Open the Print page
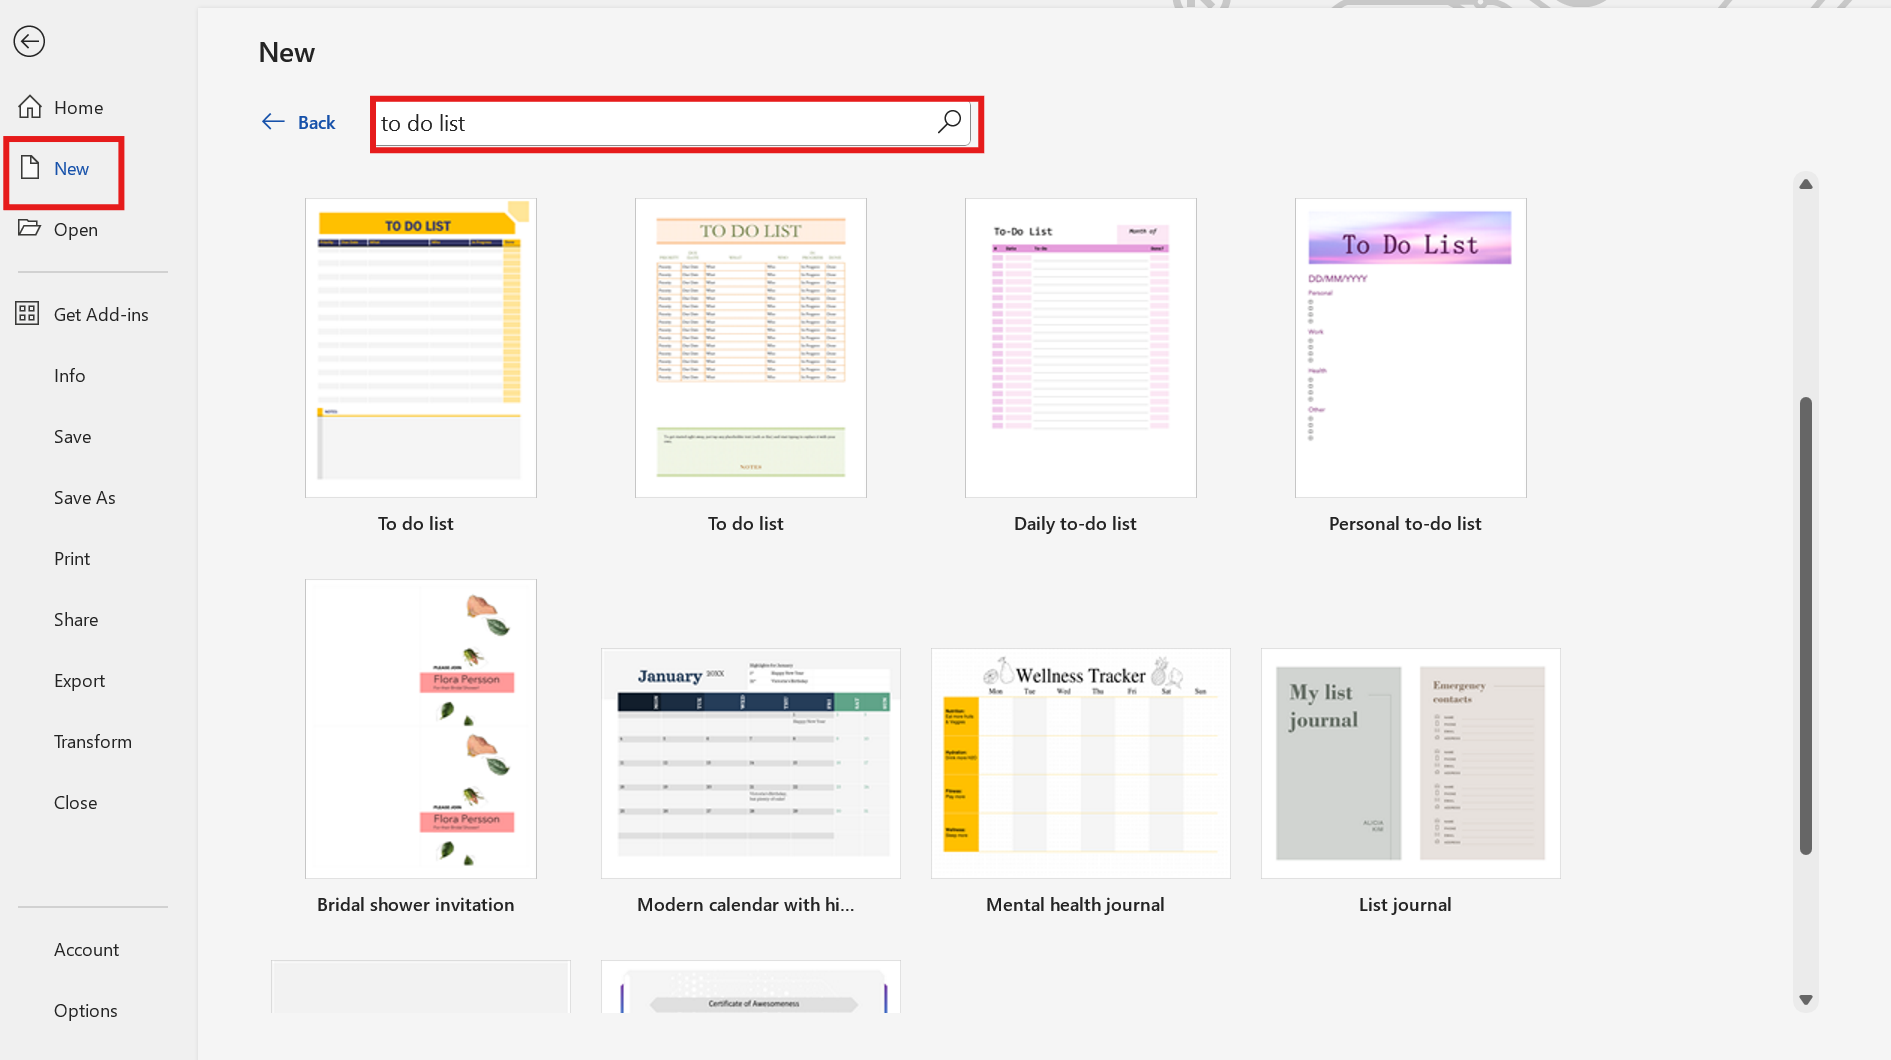The image size is (1891, 1060). 72,558
